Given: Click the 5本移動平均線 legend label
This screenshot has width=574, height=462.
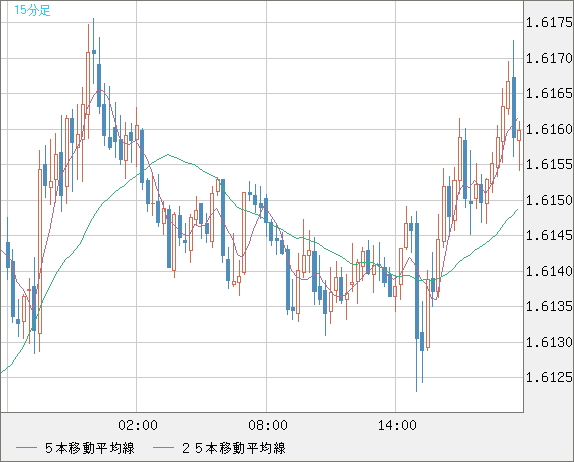Looking at the screenshot, I should (x=90, y=448).
